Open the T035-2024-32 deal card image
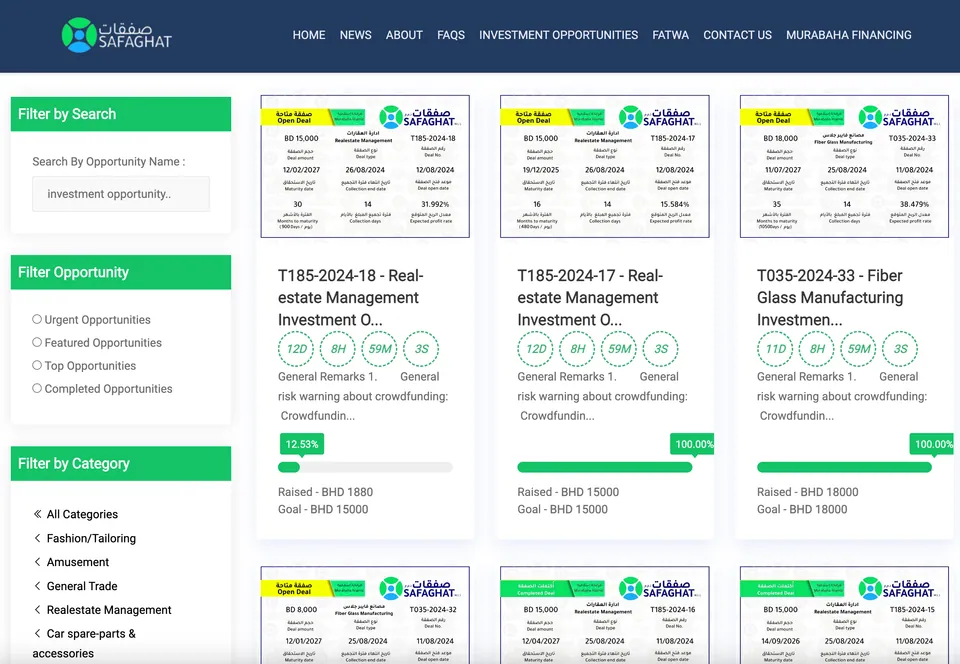 (x=365, y=615)
